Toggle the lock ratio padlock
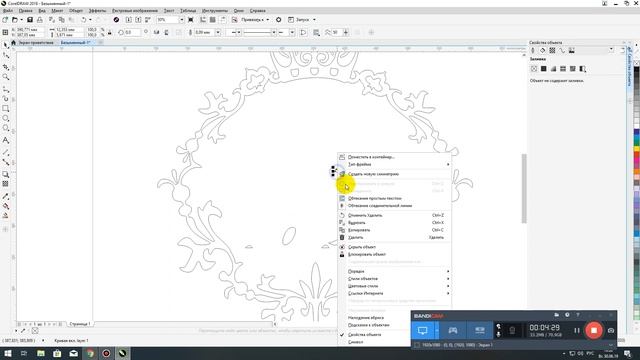The width and height of the screenshot is (640, 360). coord(109,32)
